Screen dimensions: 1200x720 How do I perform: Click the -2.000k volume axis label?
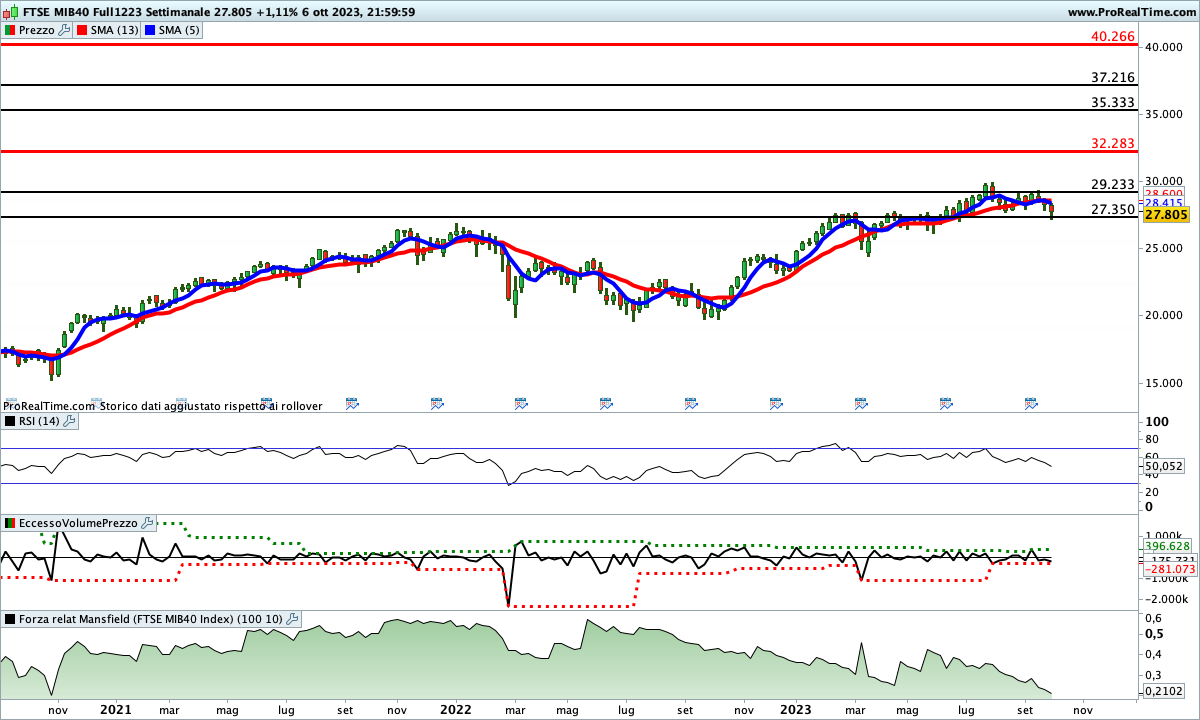point(1166,599)
